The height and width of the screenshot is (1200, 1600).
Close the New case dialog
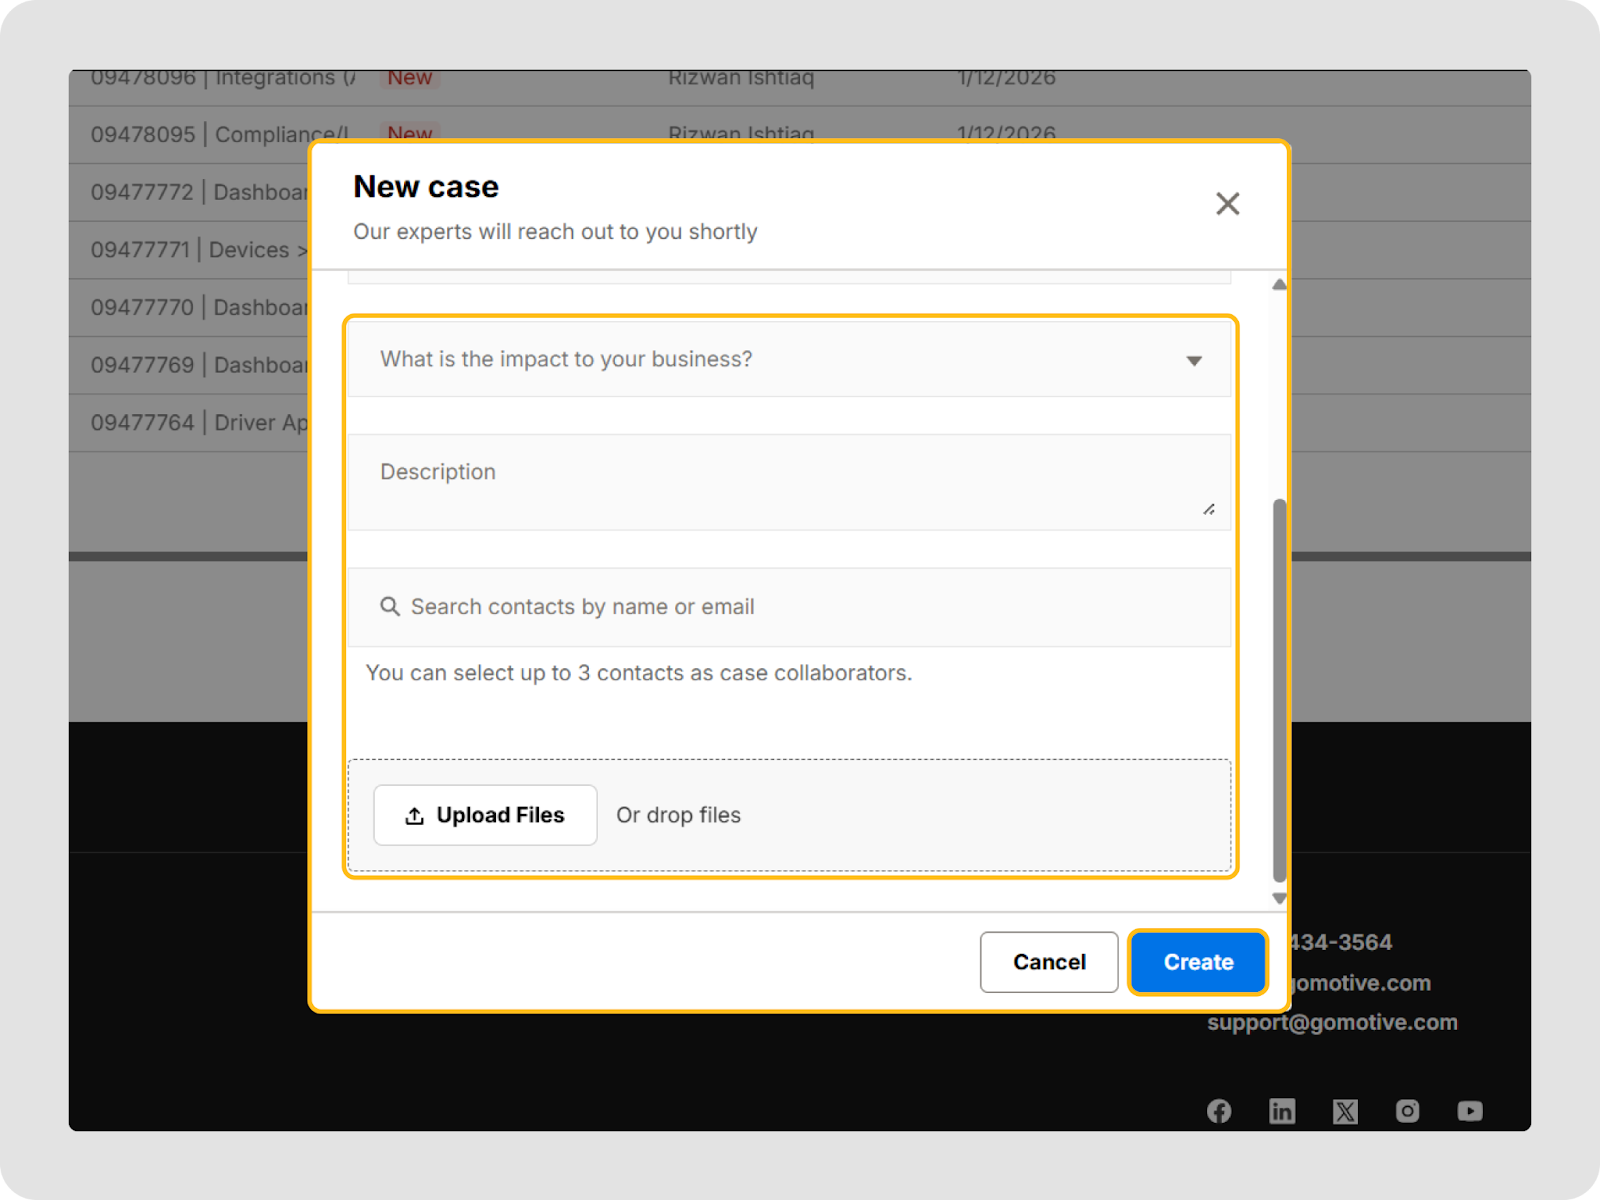click(x=1227, y=204)
